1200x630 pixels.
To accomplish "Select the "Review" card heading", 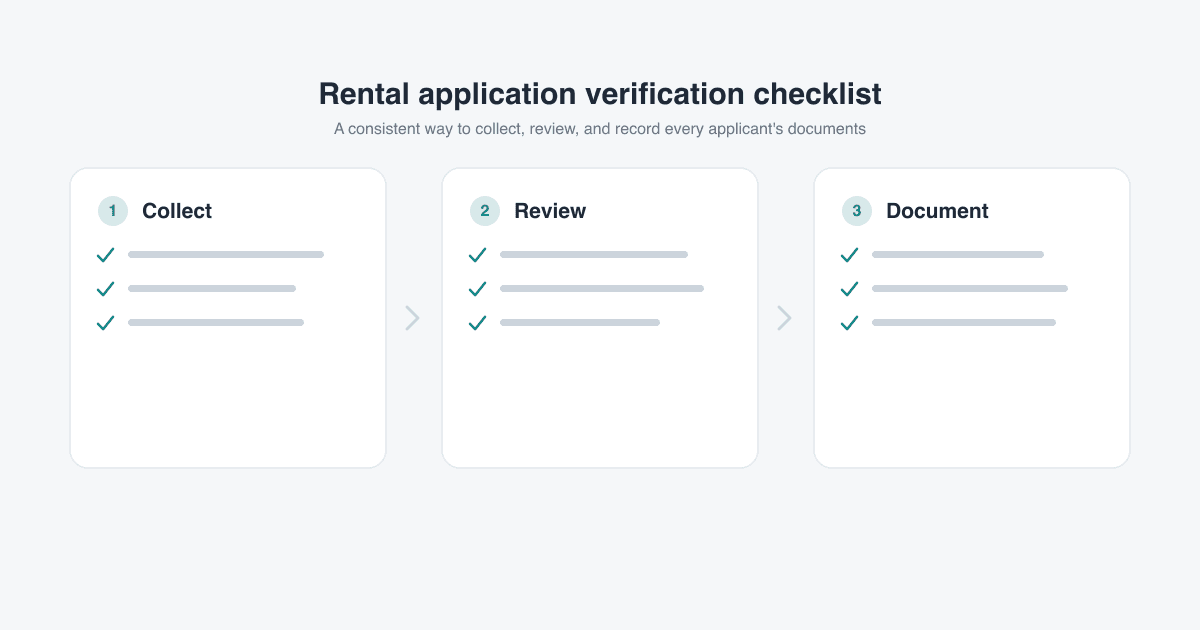I will click(550, 211).
